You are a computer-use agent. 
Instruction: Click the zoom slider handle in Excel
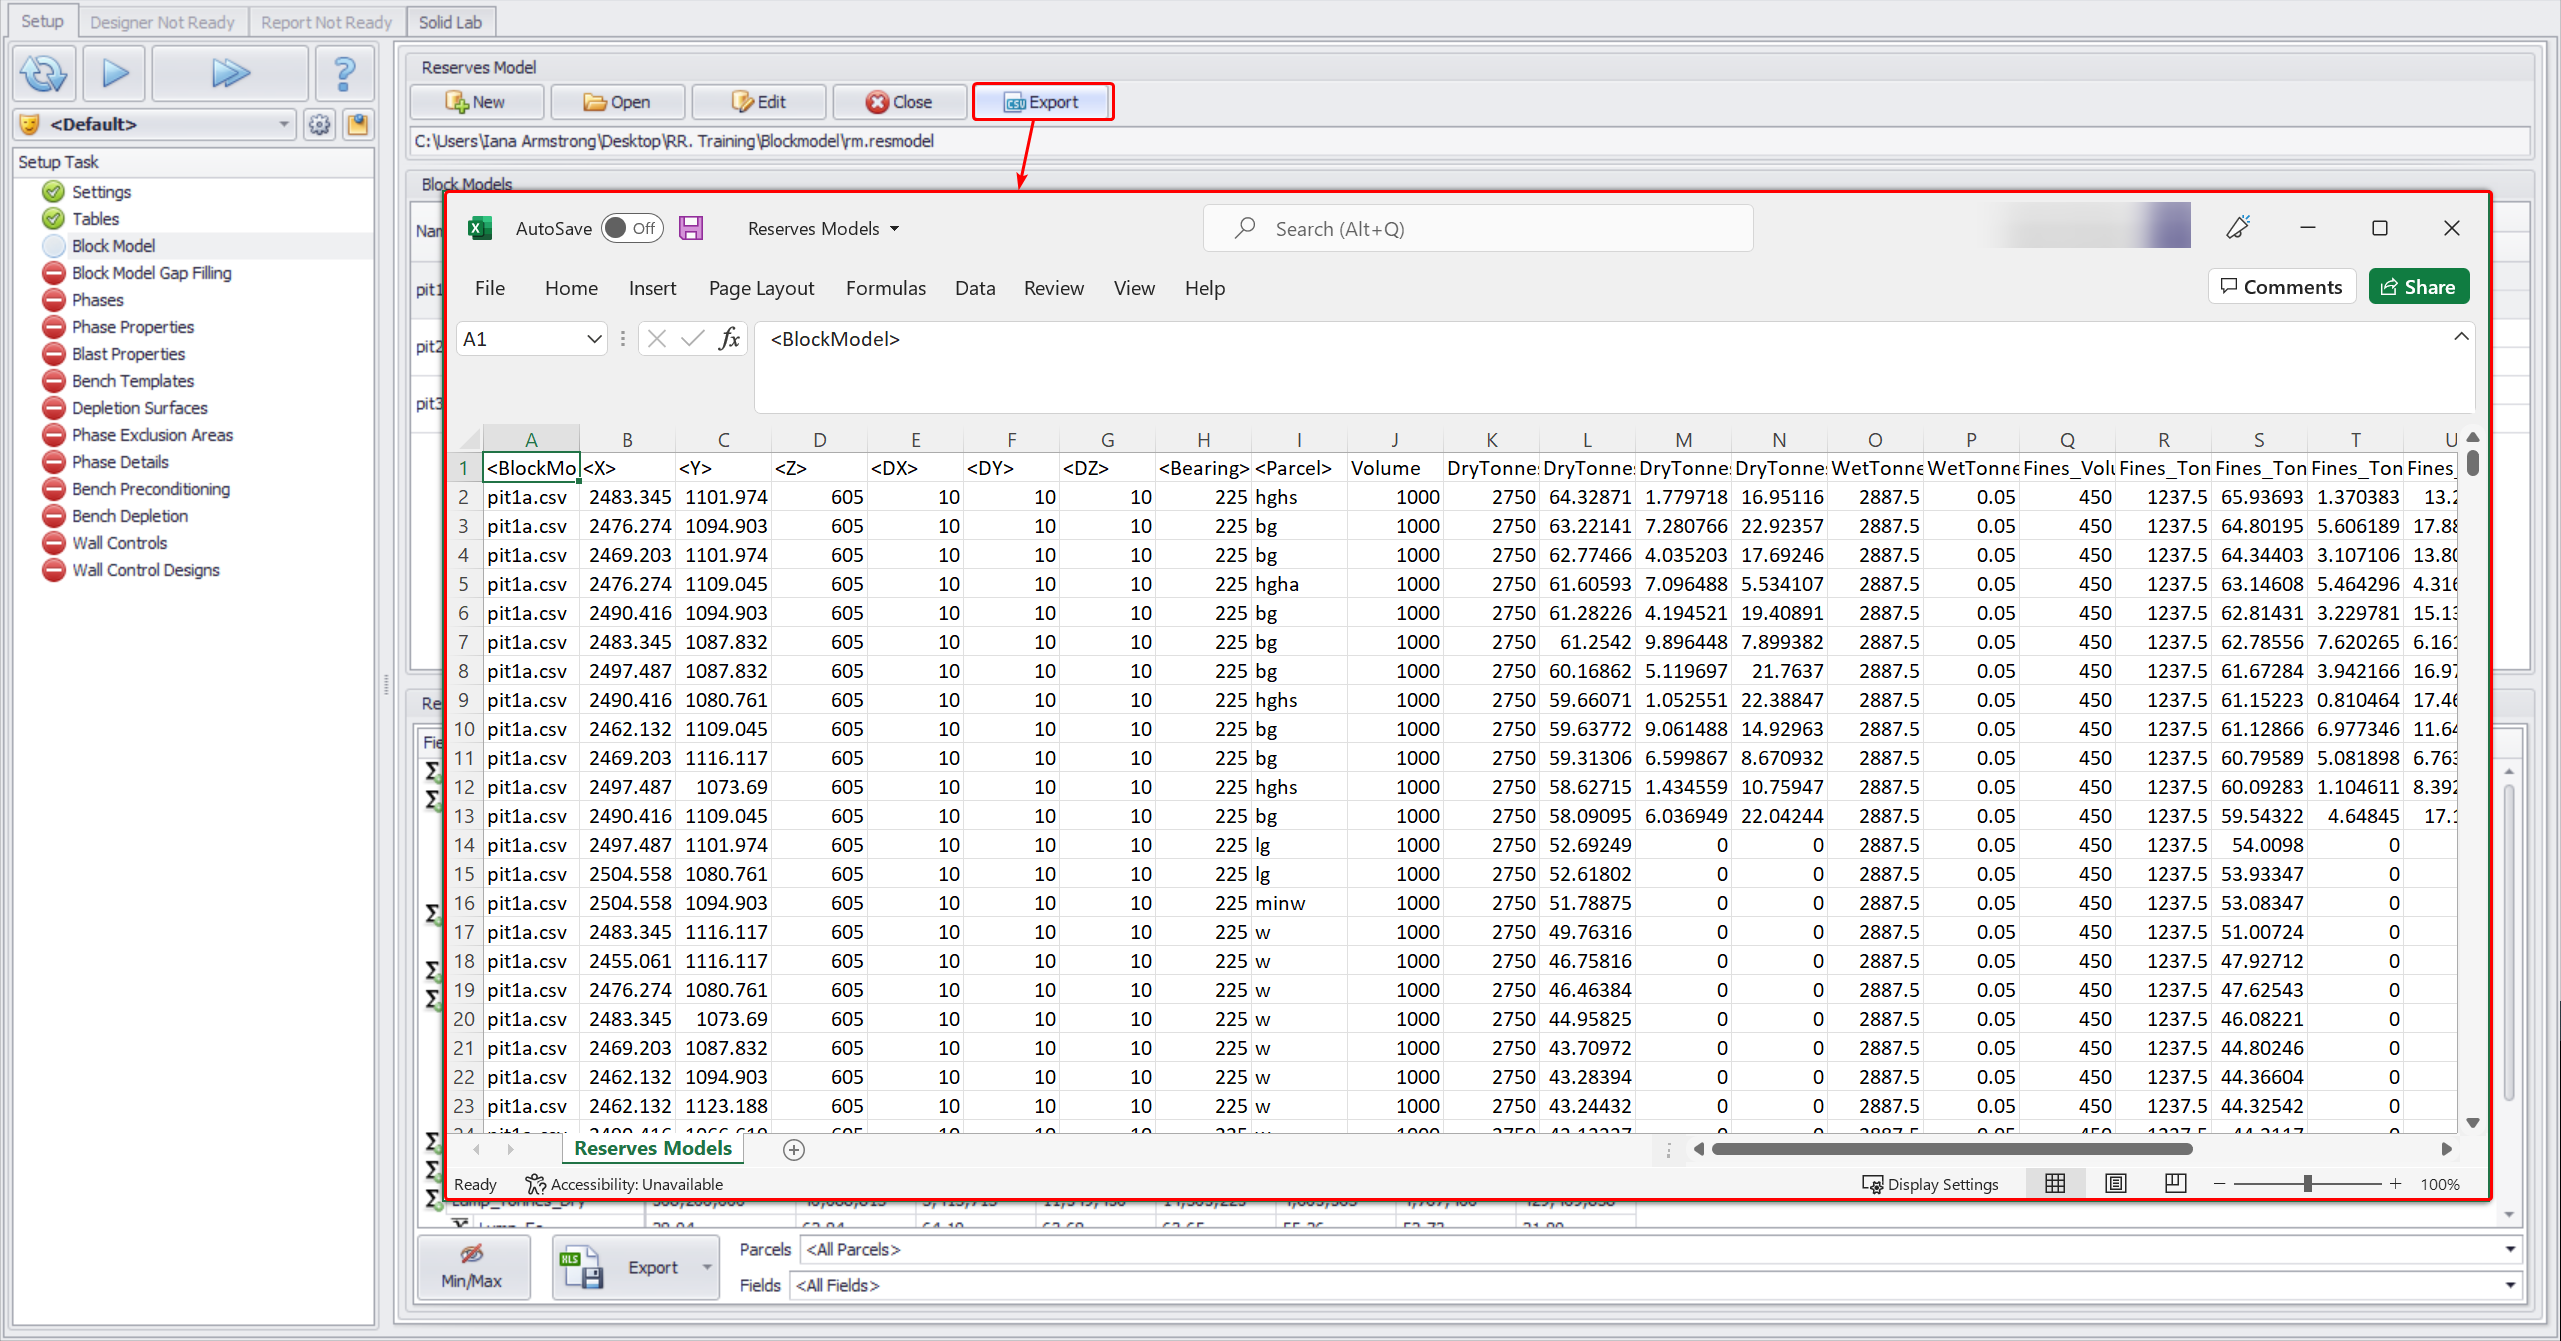click(x=2308, y=1184)
